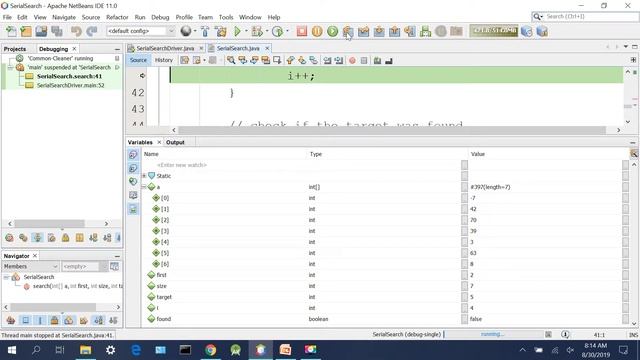Toggle the bottom button in Variables sidebar
The width and height of the screenshot is (640, 360).
pos(133,209)
